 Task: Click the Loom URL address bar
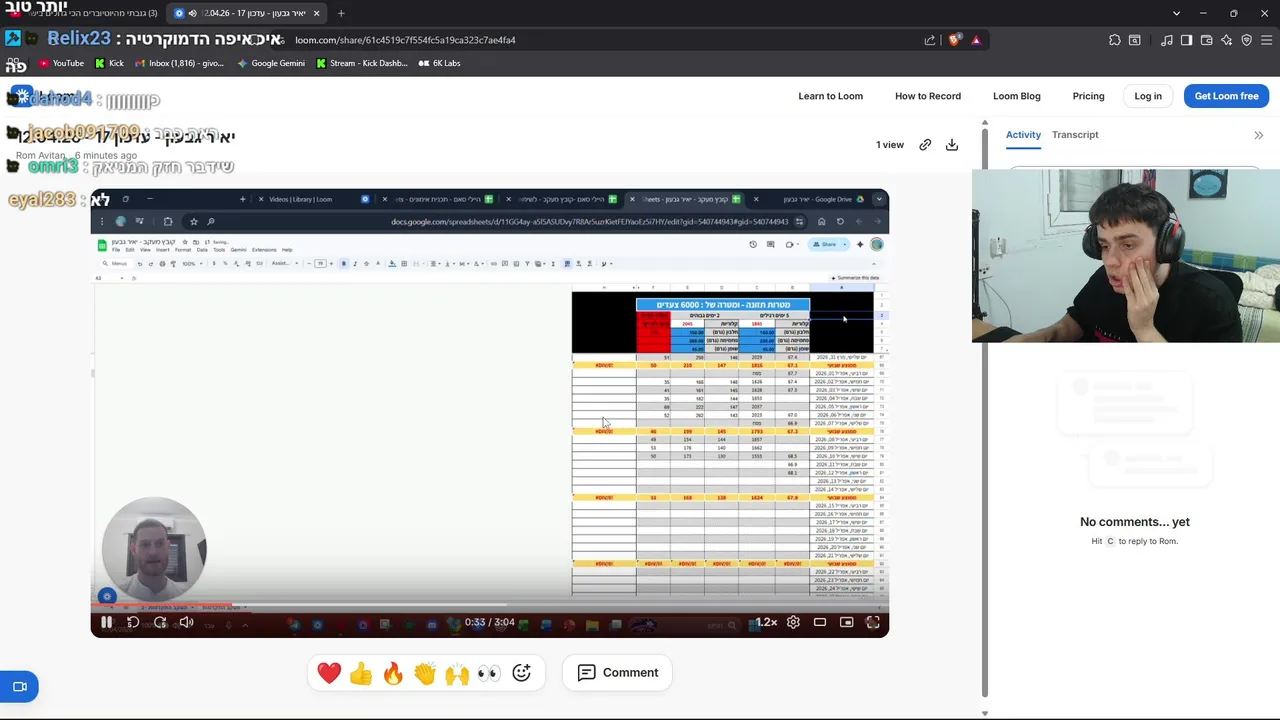[x=600, y=40]
